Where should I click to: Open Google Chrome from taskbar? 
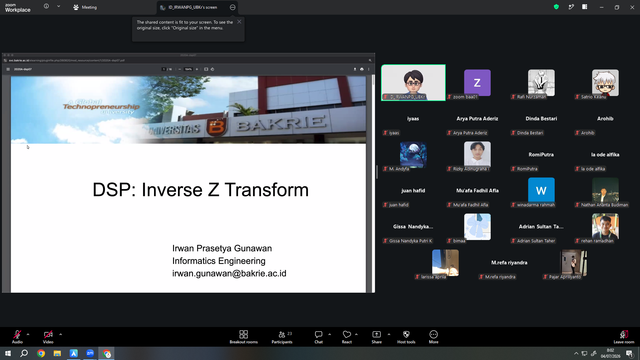41,353
